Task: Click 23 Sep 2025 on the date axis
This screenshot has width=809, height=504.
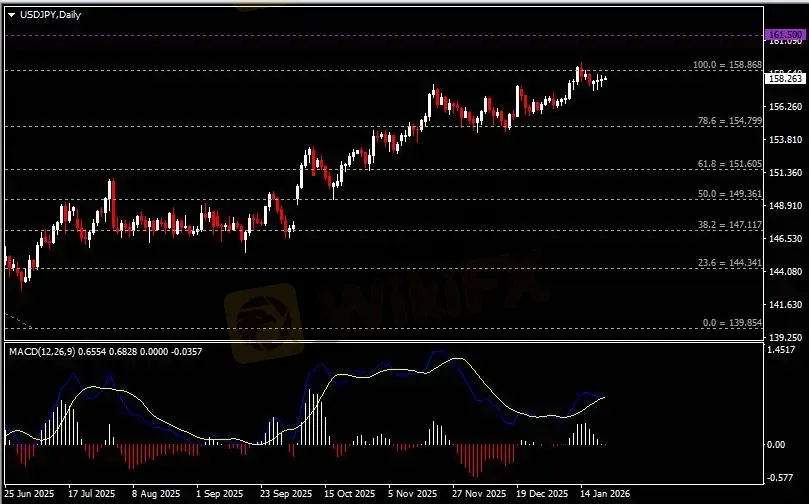Action: (x=281, y=494)
